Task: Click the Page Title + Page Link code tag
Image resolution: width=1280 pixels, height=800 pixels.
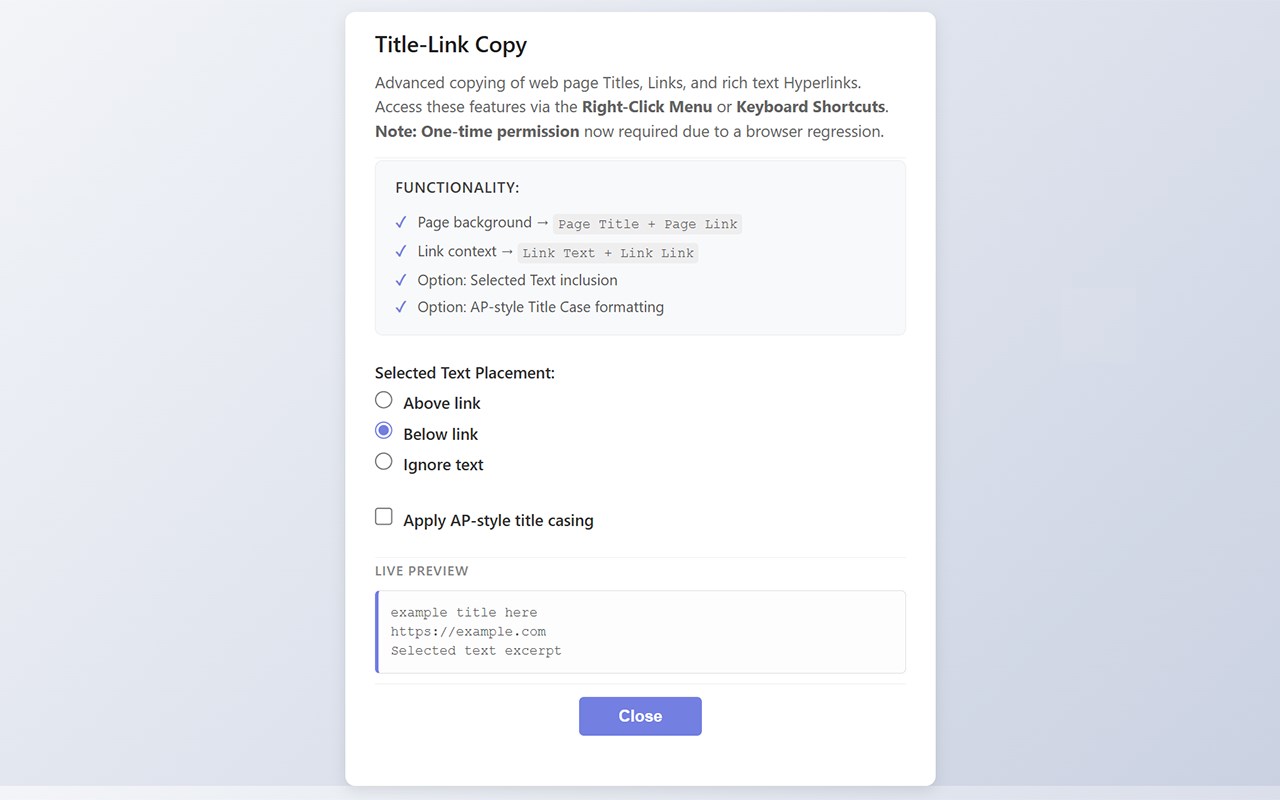Action: click(648, 224)
